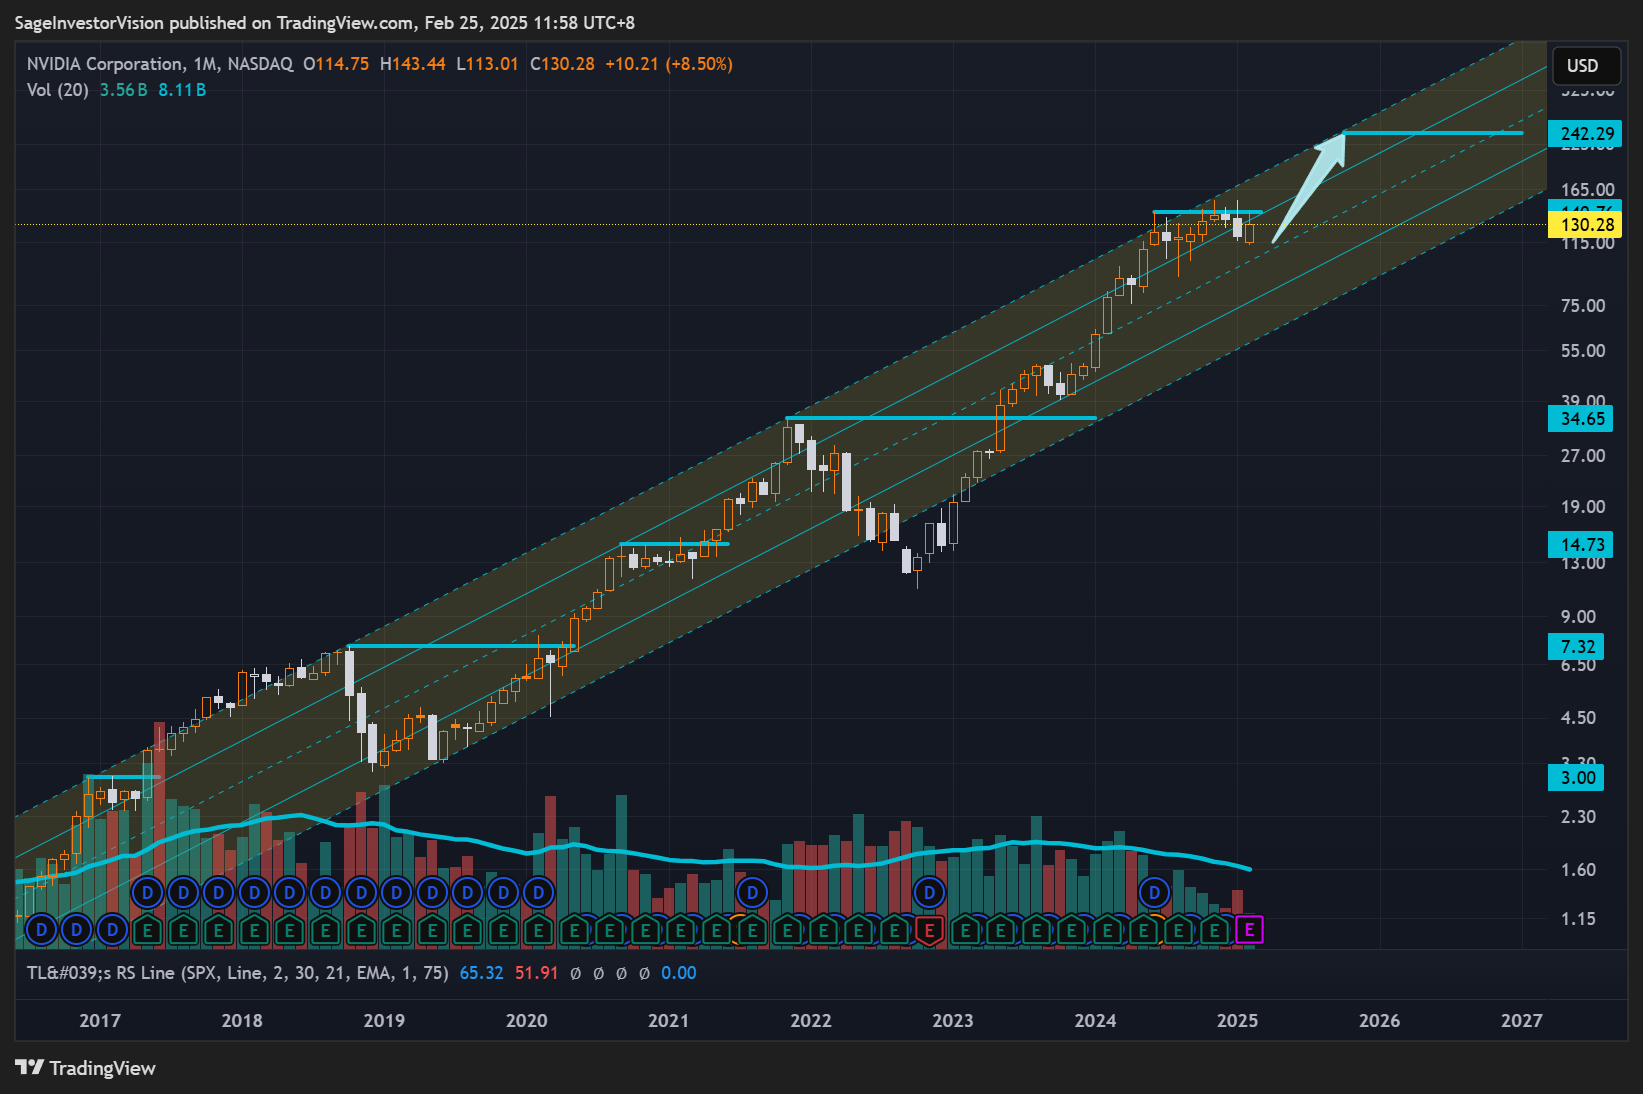Click the 2027 label on time axis
Viewport: 1643px width, 1094px height.
[1522, 1021]
